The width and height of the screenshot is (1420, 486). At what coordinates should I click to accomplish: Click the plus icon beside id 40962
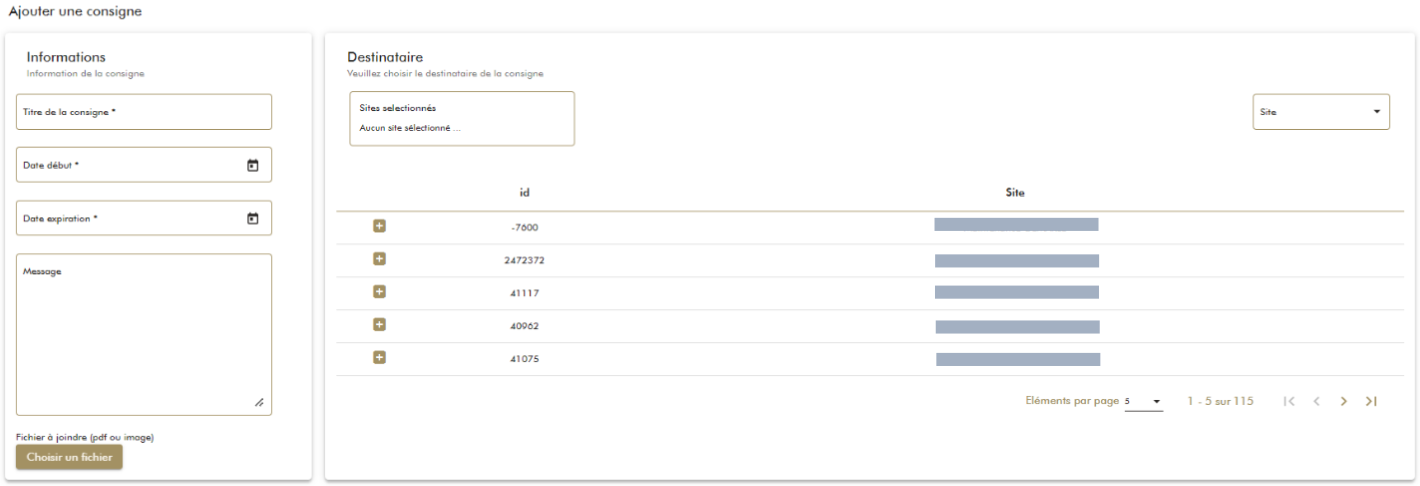[x=379, y=325]
